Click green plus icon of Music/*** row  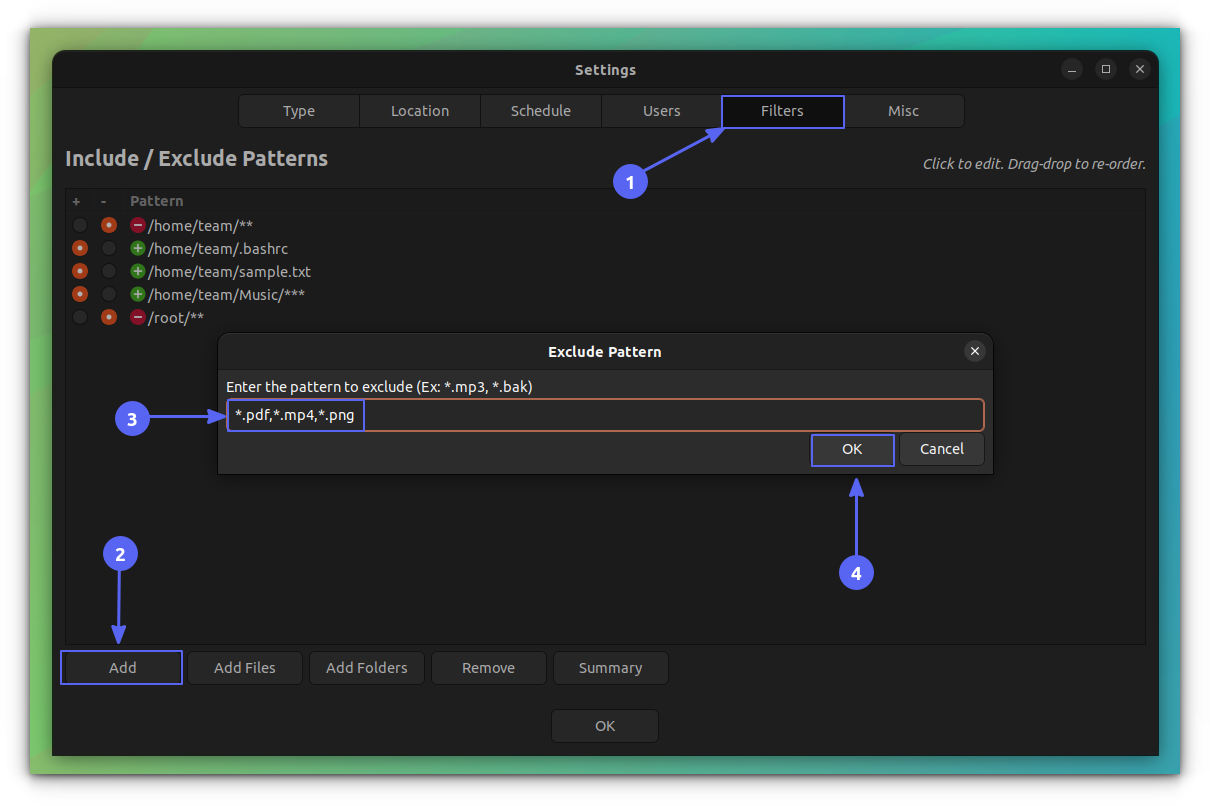tap(138, 294)
